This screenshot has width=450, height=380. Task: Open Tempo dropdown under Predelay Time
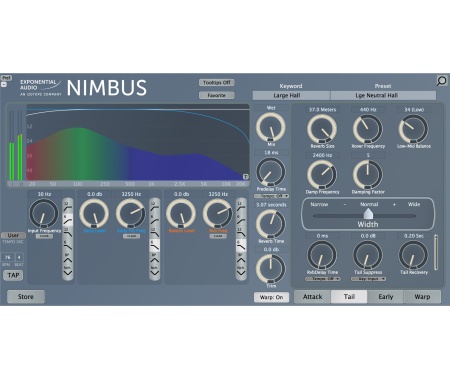(x=271, y=196)
